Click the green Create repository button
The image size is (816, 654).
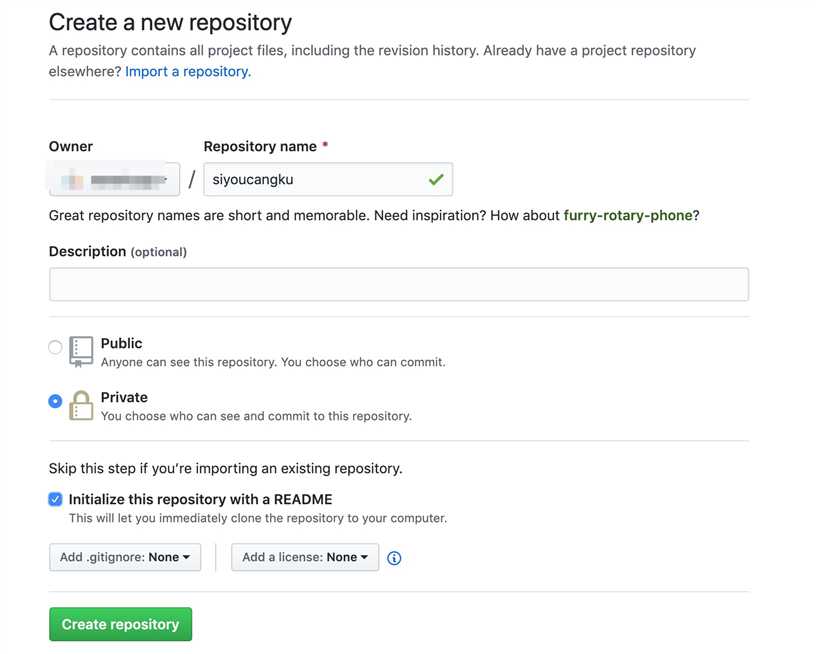120,624
